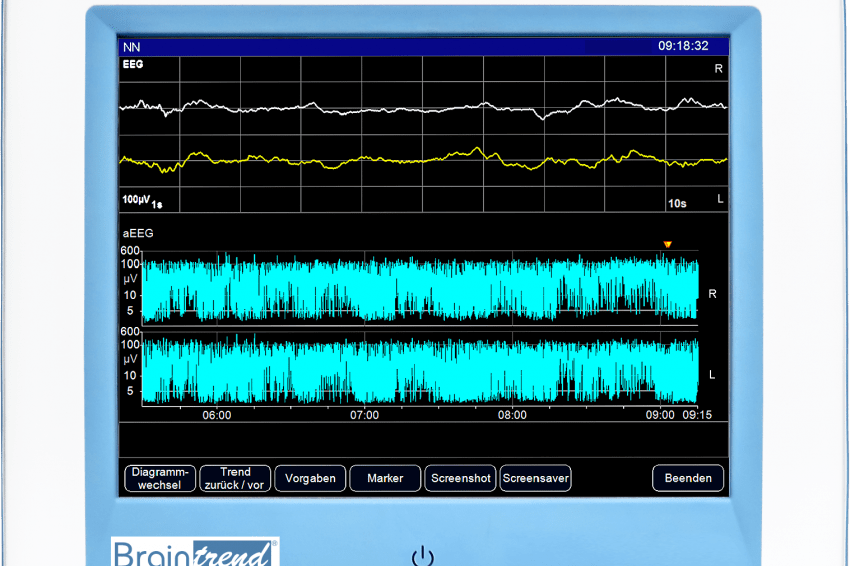Click the 09:00 time axis label
Screen dimensions: 850x566
660,415
